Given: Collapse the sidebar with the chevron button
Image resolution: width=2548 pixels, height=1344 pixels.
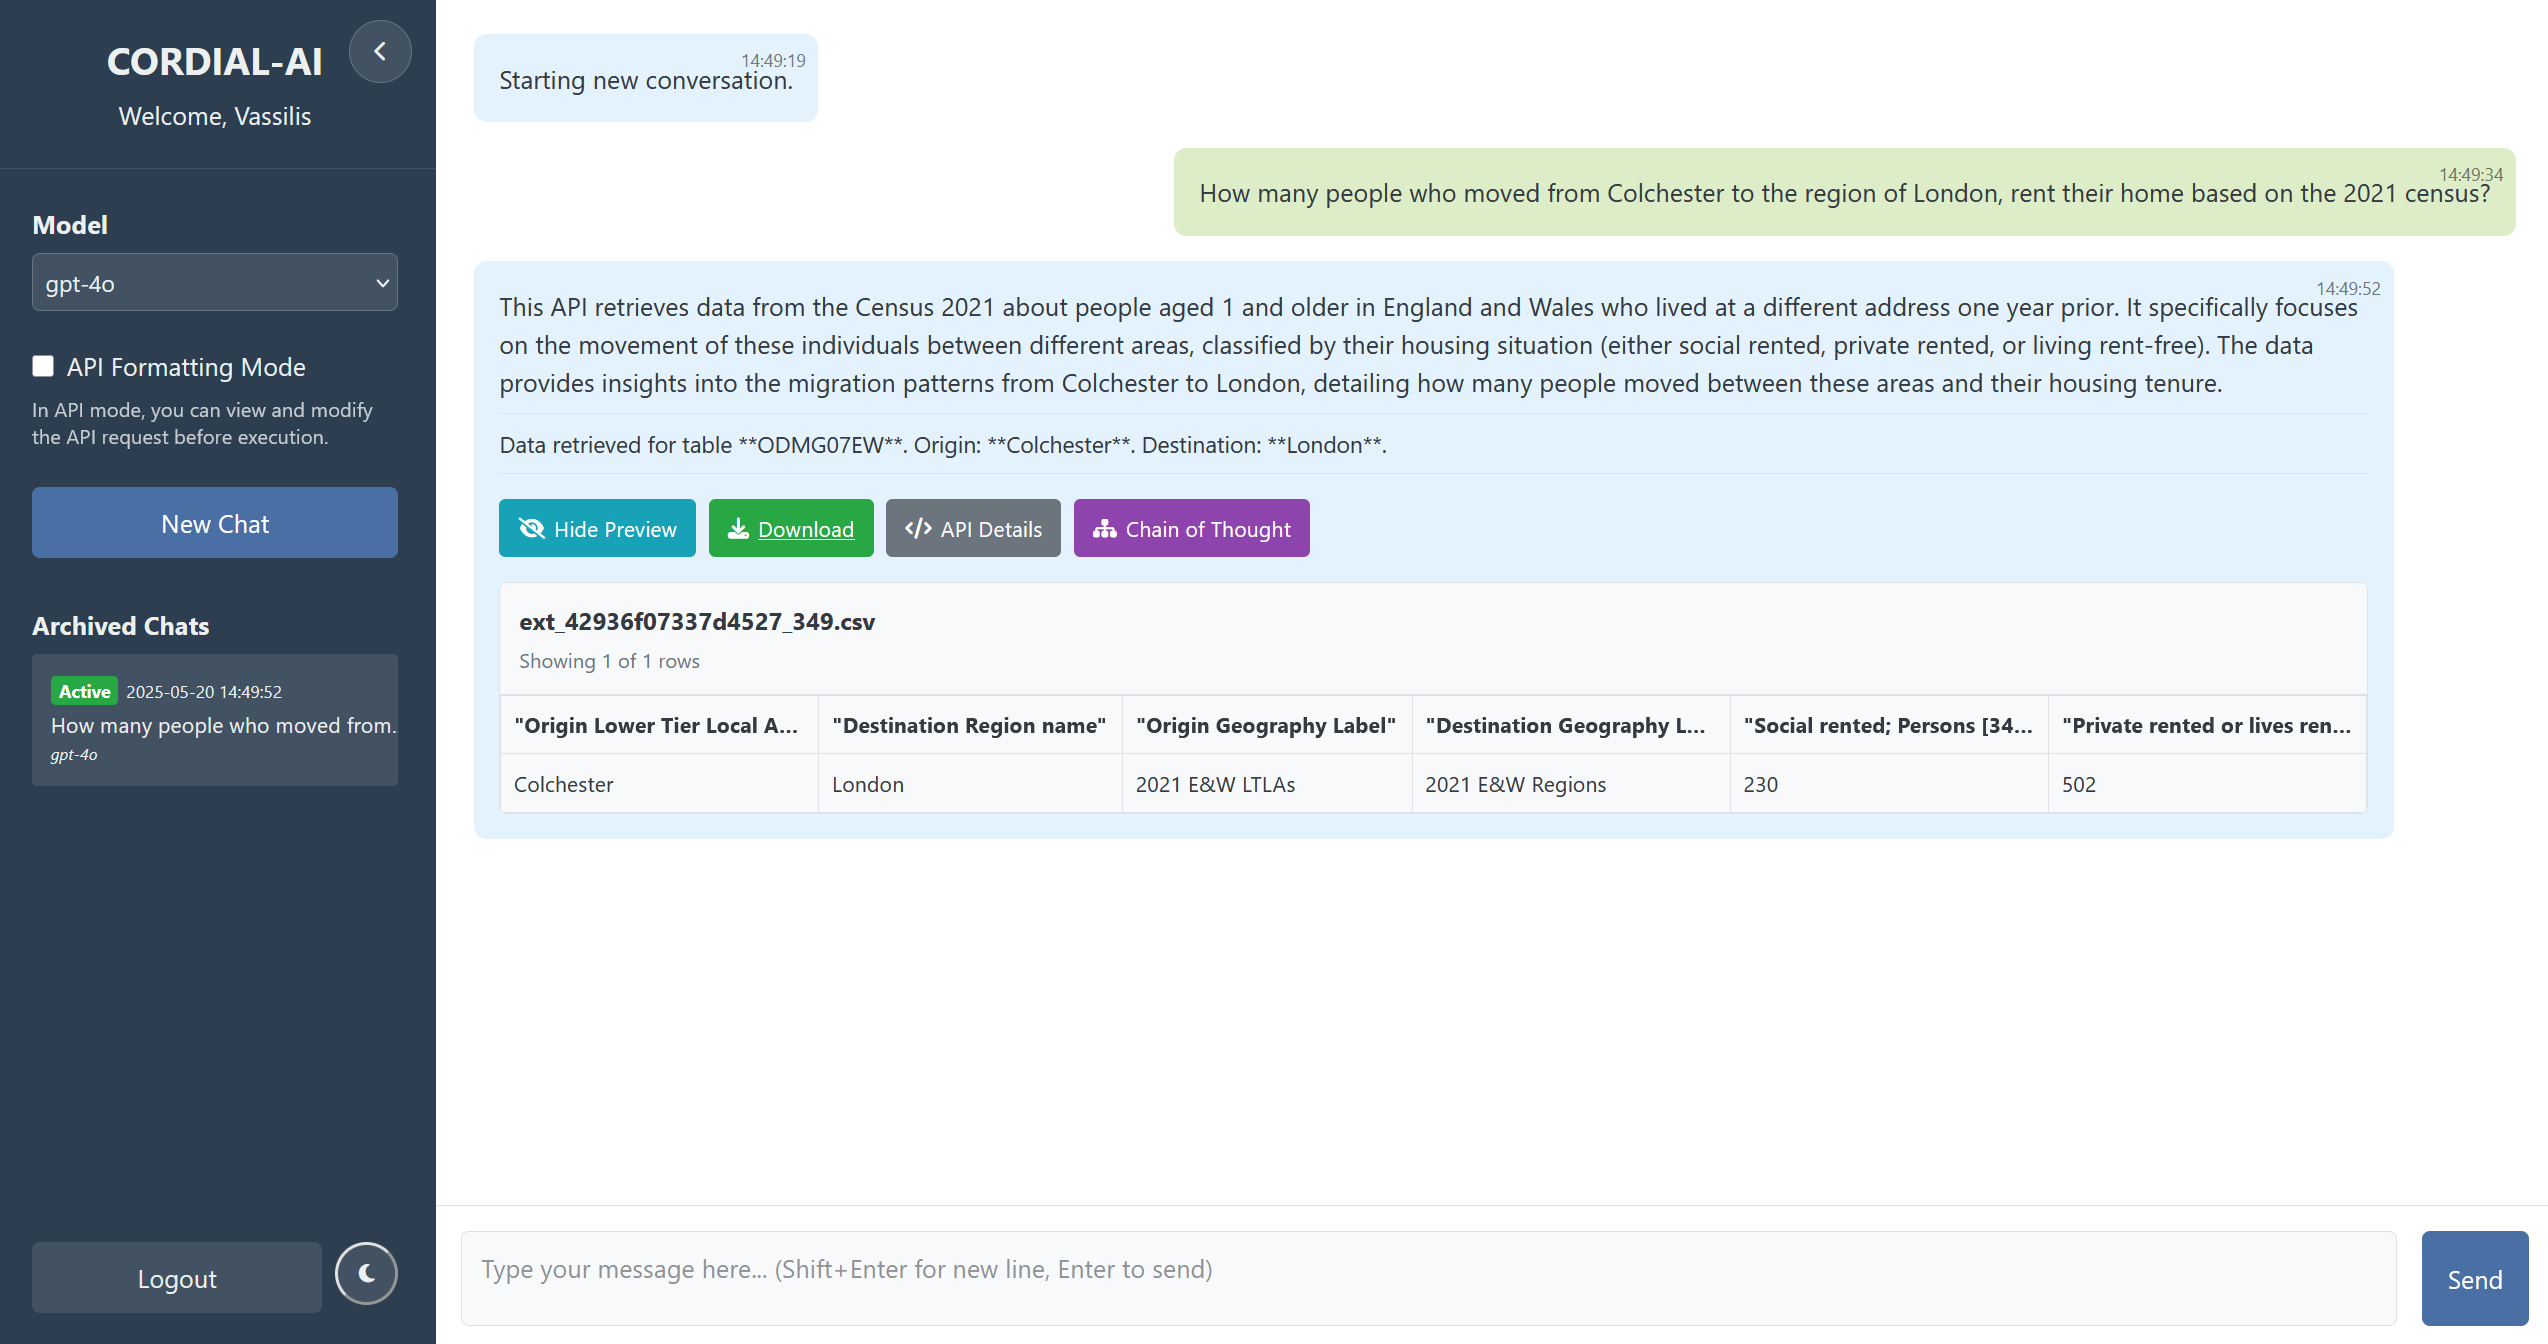Looking at the screenshot, I should (x=380, y=51).
